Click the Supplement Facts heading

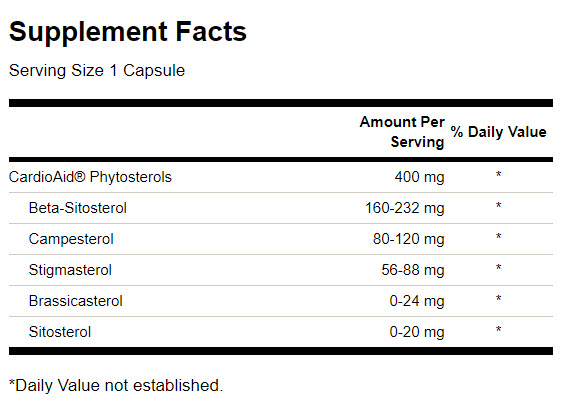(128, 32)
